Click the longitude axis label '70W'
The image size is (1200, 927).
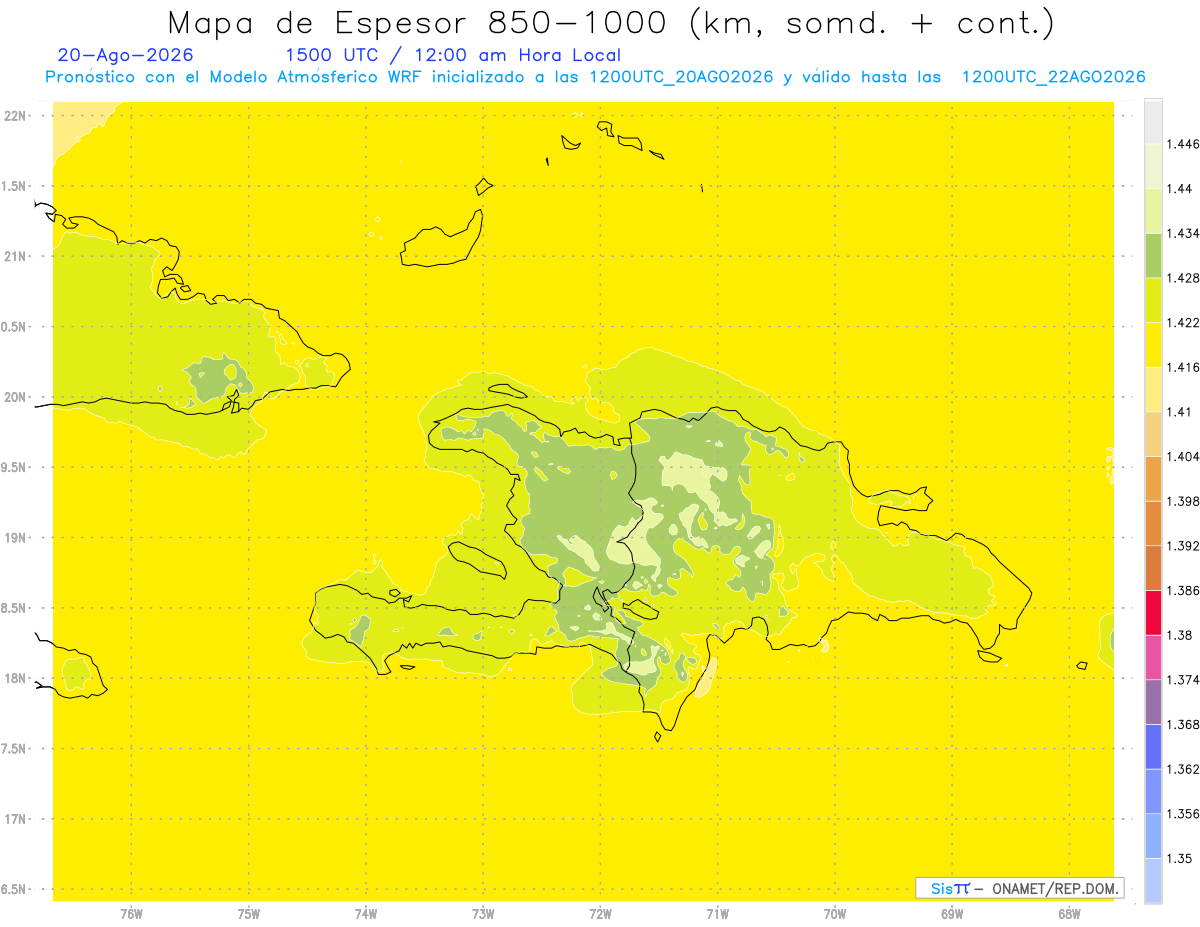click(835, 913)
